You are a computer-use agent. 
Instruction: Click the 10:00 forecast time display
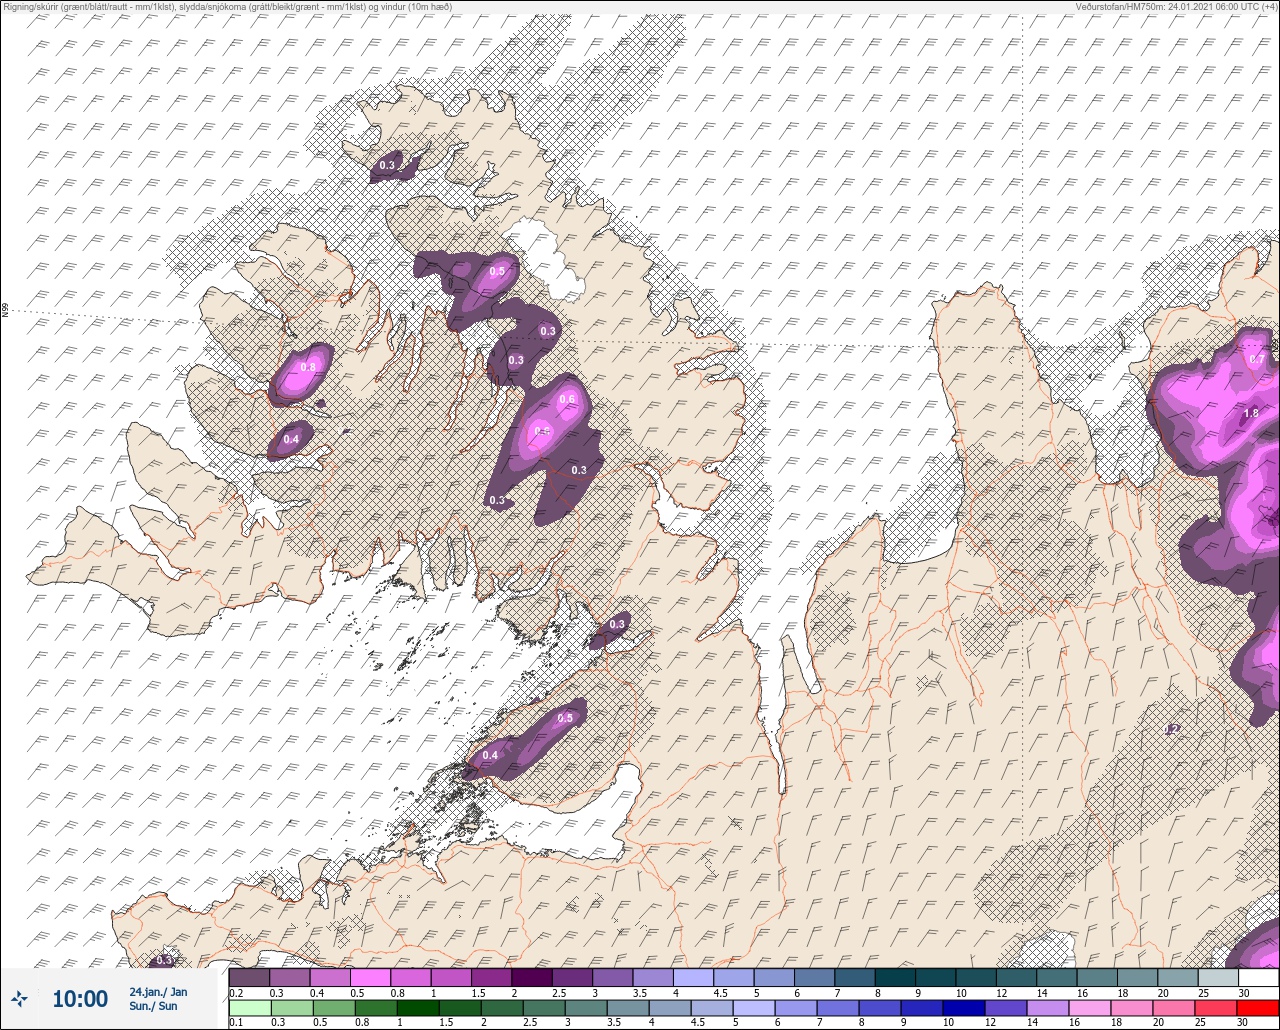79,999
